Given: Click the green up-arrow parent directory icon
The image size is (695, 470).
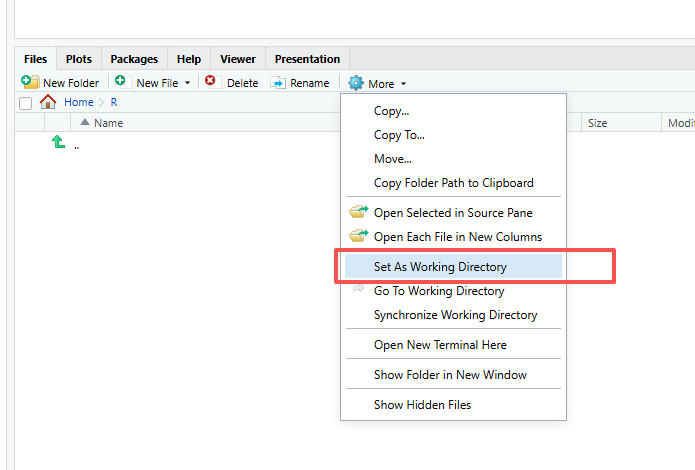Looking at the screenshot, I should click(59, 143).
